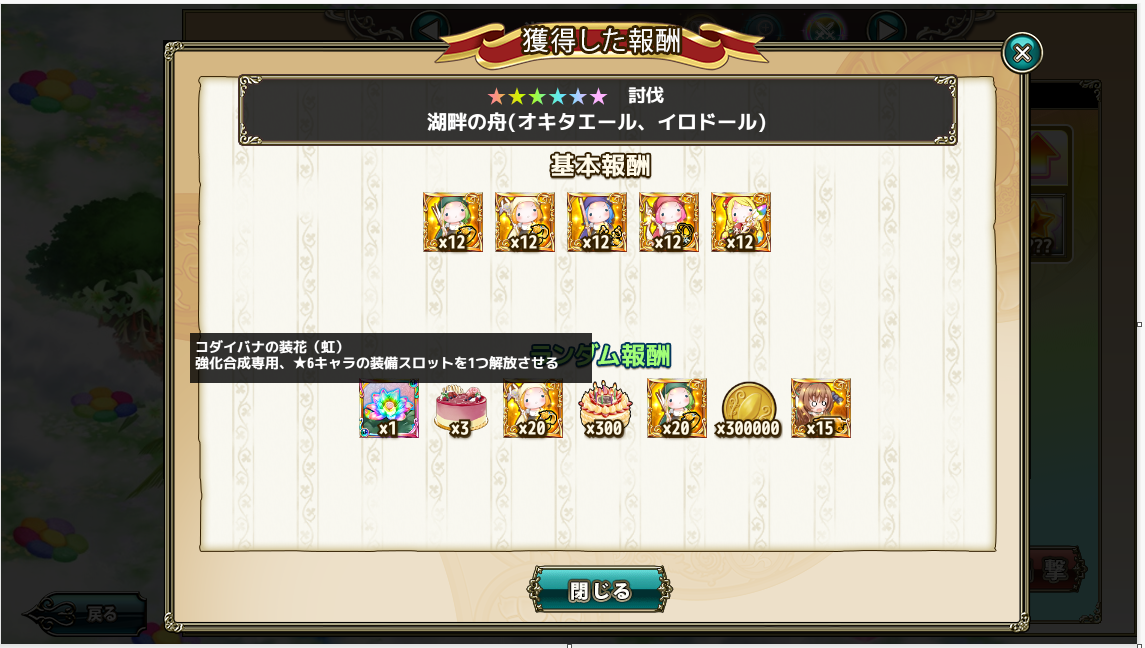Close the rewards dialog with the X icon
The width and height of the screenshot is (1145, 648).
(1022, 53)
